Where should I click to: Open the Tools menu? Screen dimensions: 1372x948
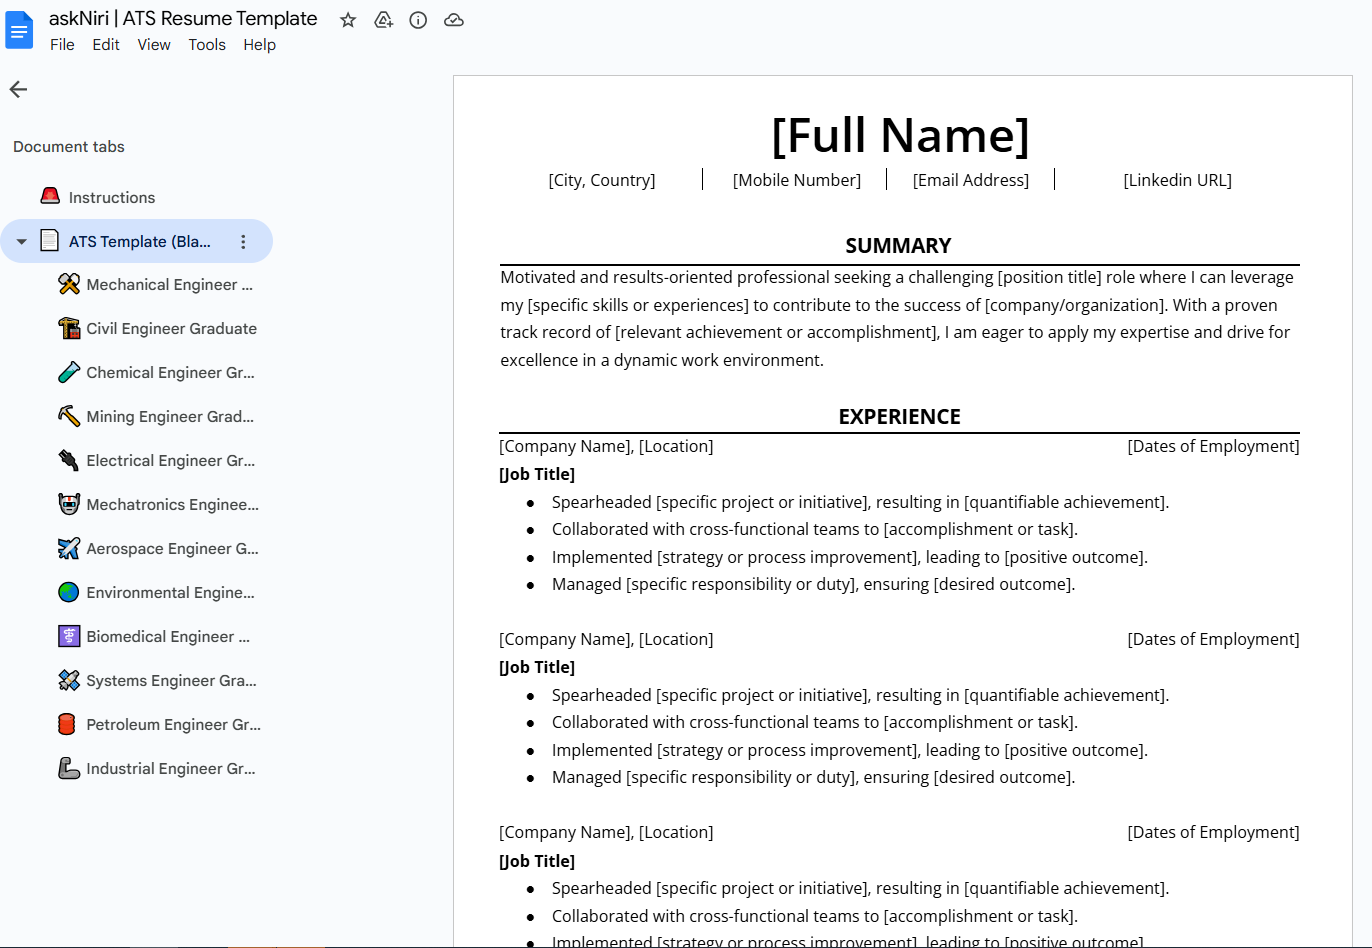tap(207, 45)
